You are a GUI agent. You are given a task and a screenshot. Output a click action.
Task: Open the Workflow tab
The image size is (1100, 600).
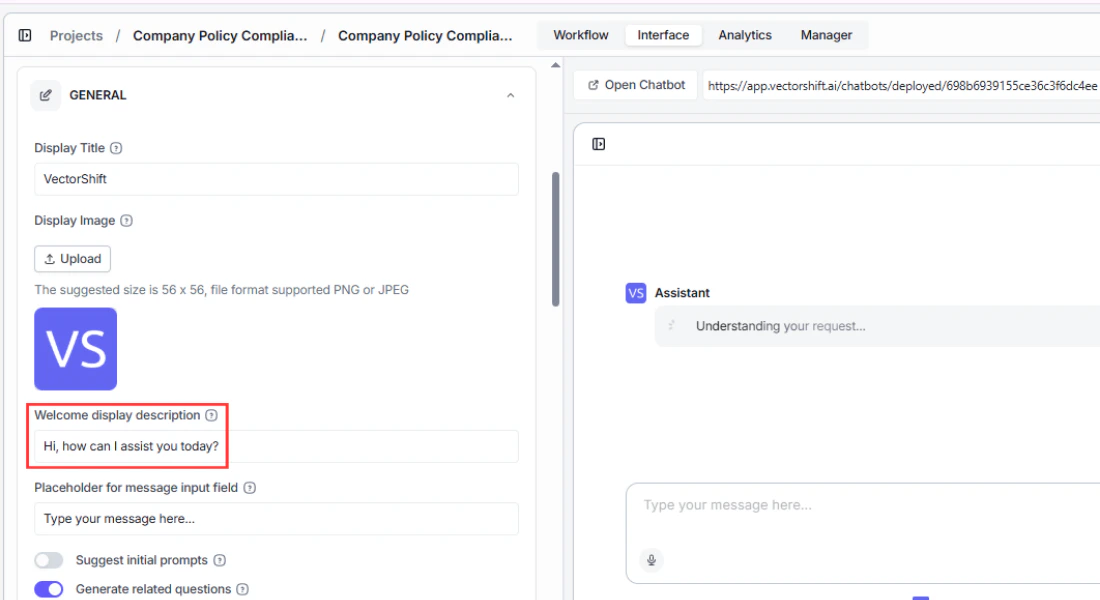pos(579,35)
